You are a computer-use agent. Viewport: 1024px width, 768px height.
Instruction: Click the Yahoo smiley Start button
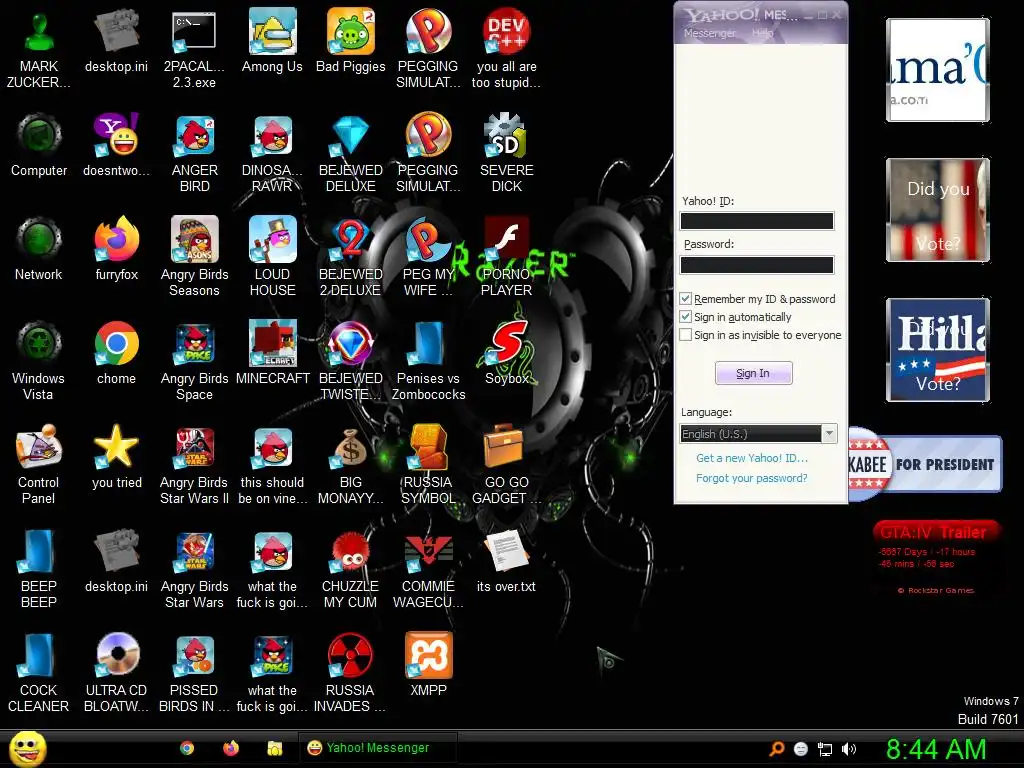pos(27,748)
